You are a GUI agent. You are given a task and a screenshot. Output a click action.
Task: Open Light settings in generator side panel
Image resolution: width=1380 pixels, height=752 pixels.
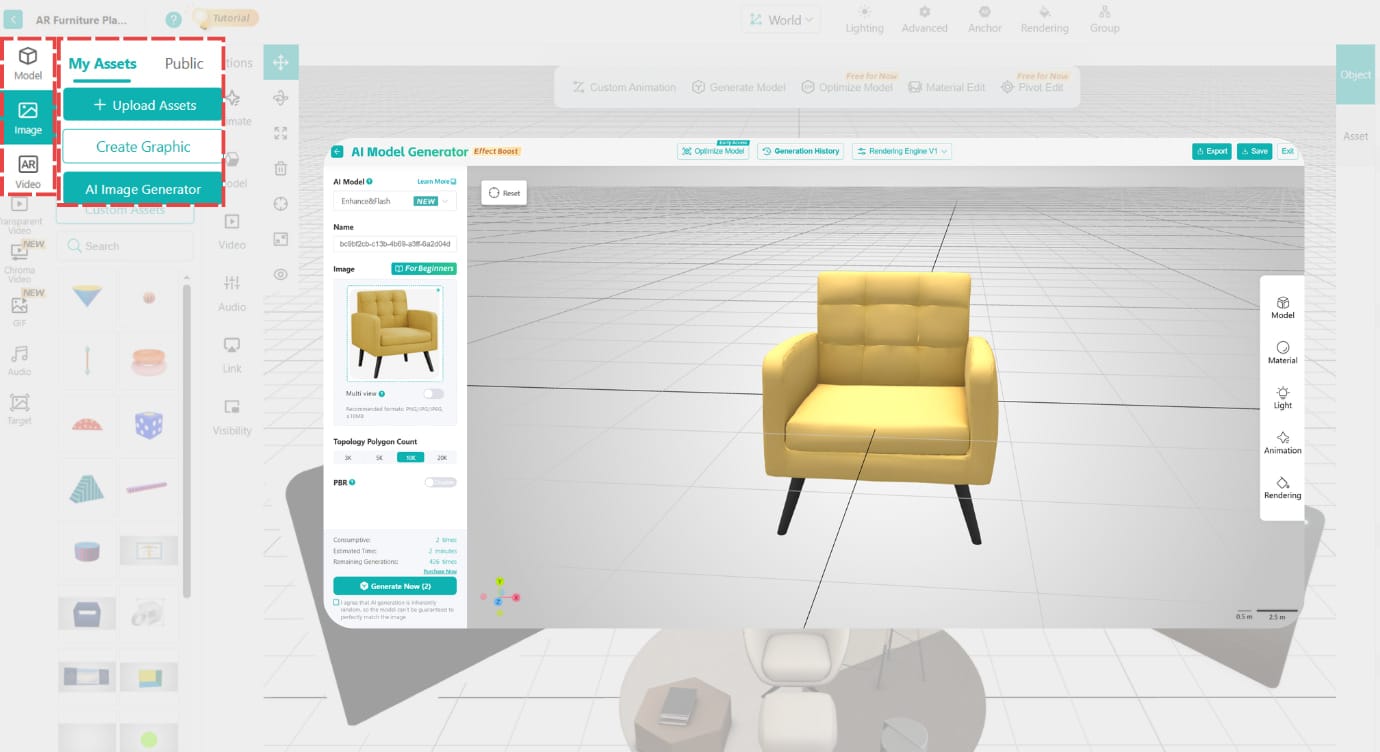[1283, 397]
